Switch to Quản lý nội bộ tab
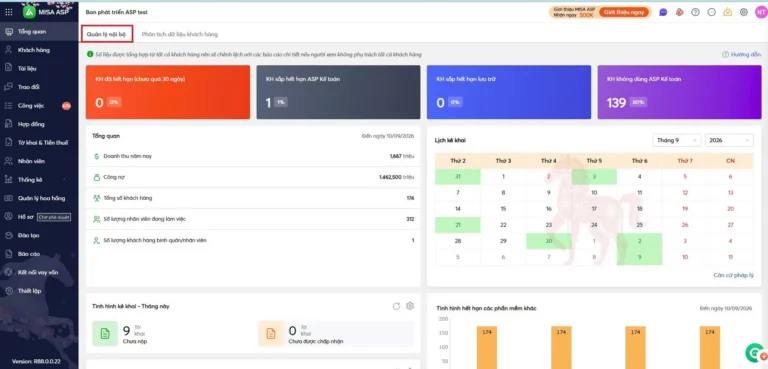Image resolution: width=768 pixels, height=369 pixels. click(x=107, y=34)
